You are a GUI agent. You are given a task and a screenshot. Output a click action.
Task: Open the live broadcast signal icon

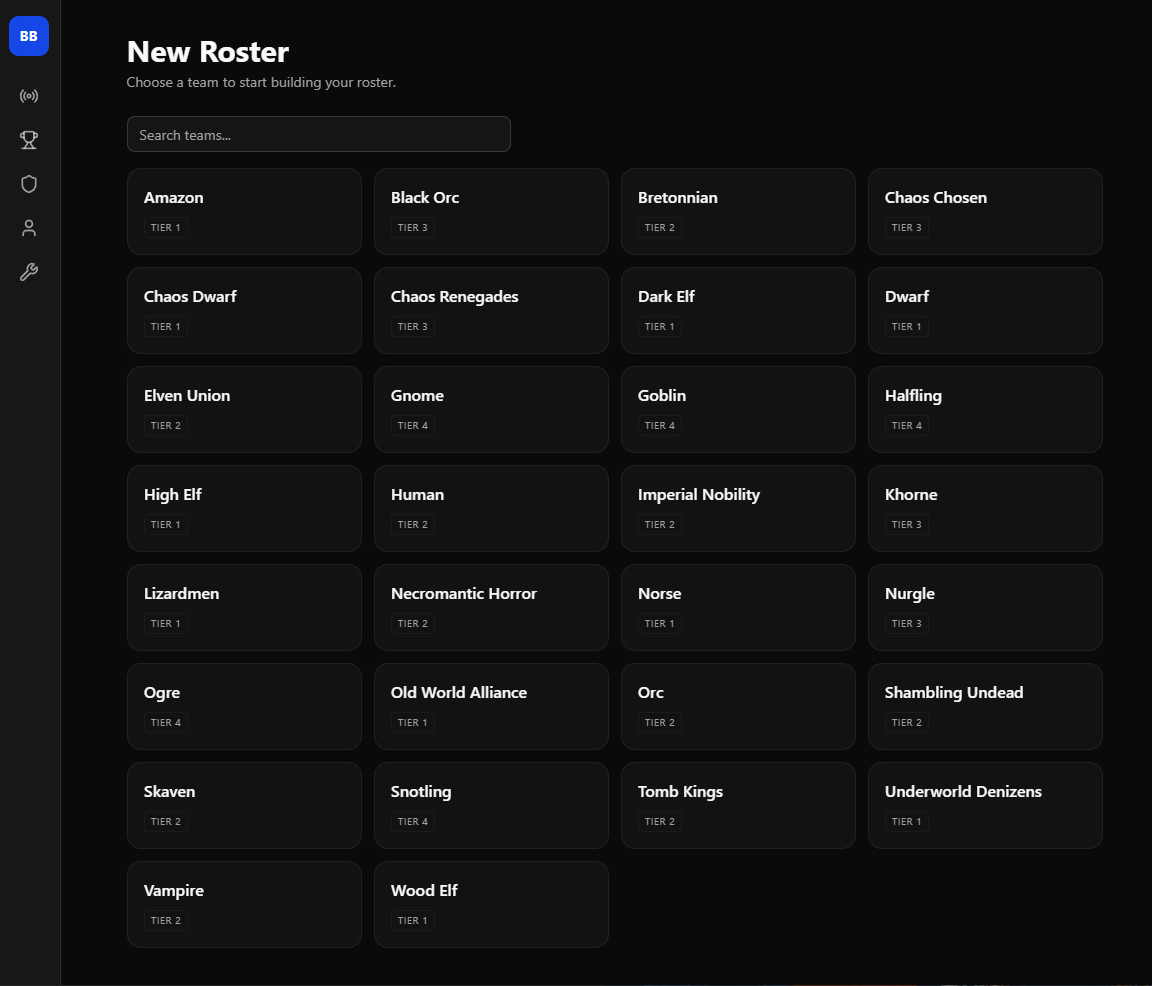[29, 96]
